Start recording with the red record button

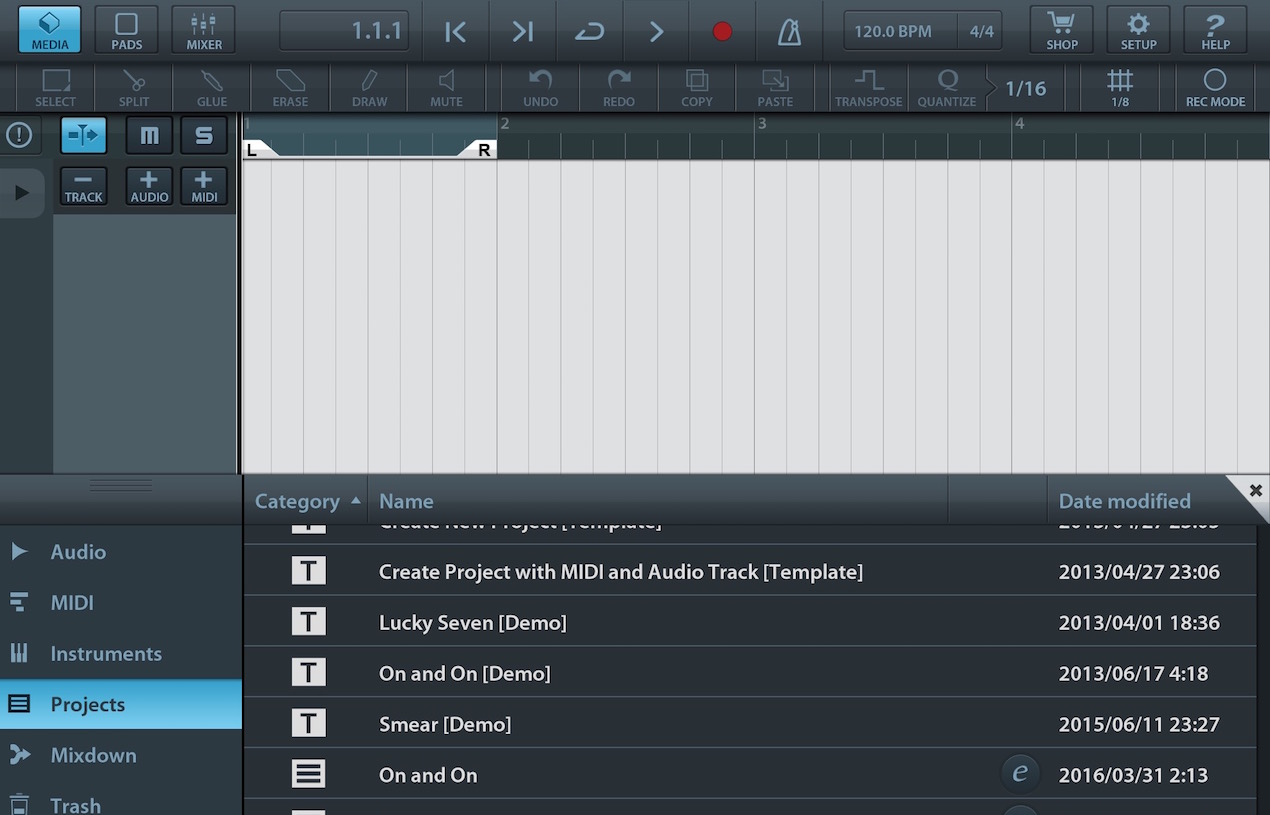[722, 32]
